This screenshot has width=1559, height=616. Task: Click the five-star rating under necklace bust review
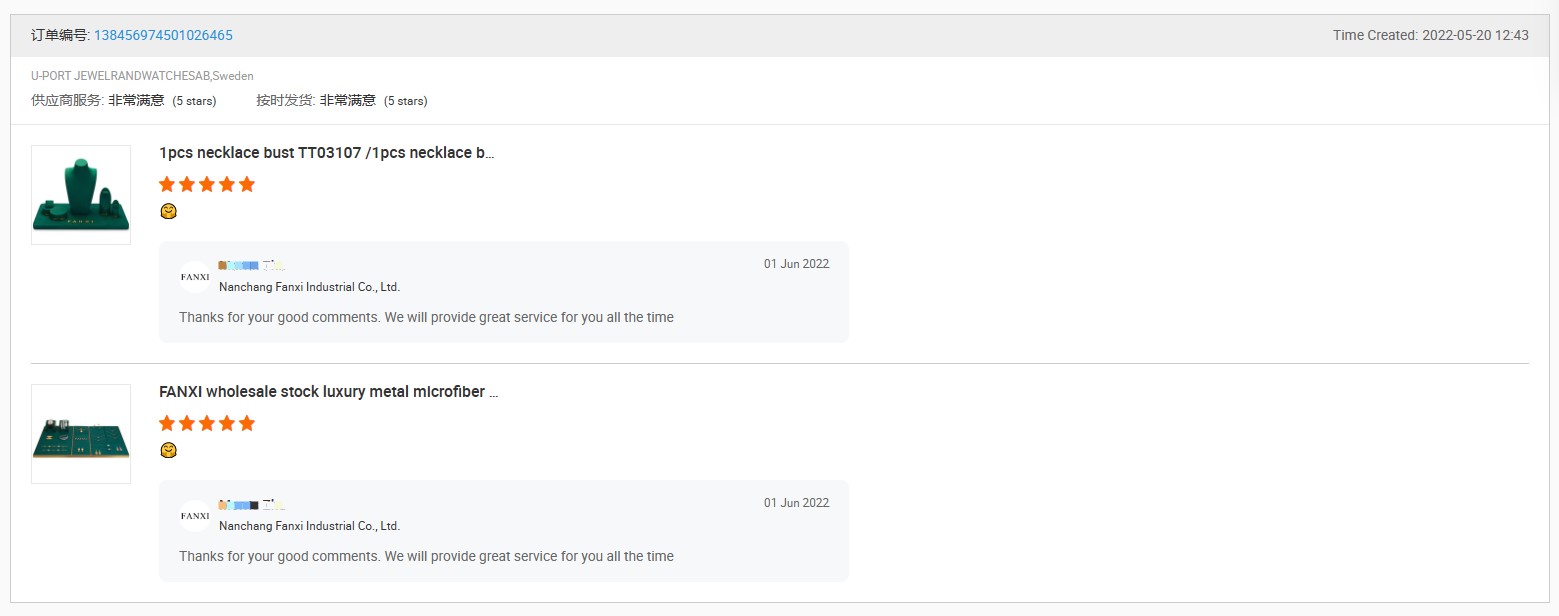207,184
